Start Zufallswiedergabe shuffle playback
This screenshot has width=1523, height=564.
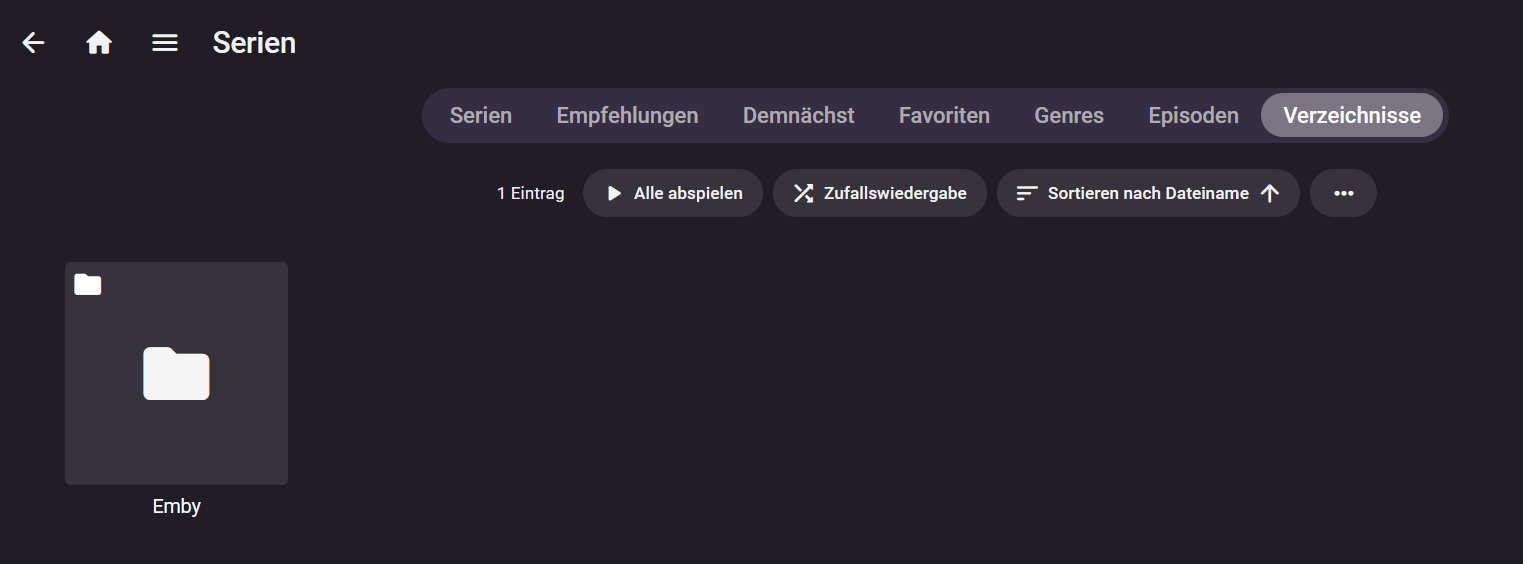[880, 193]
